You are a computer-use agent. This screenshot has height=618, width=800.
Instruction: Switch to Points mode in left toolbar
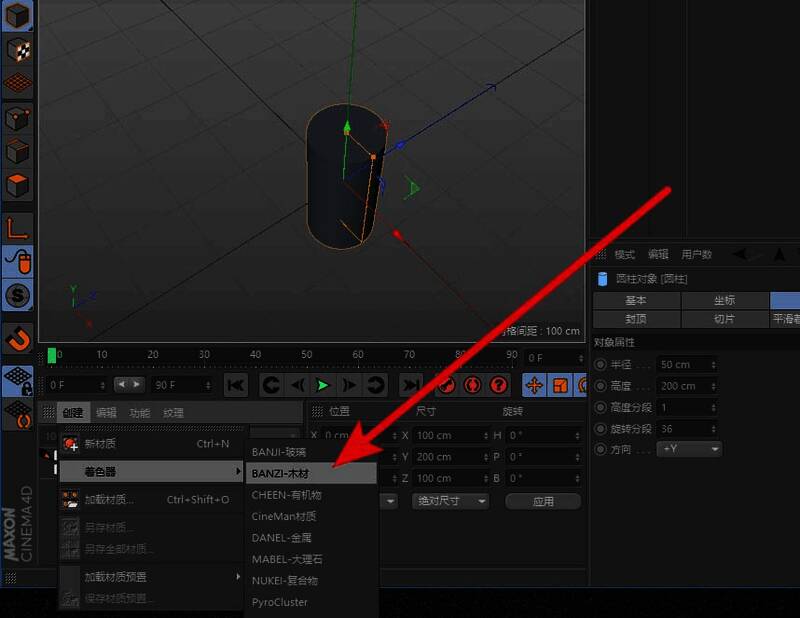[x=18, y=119]
